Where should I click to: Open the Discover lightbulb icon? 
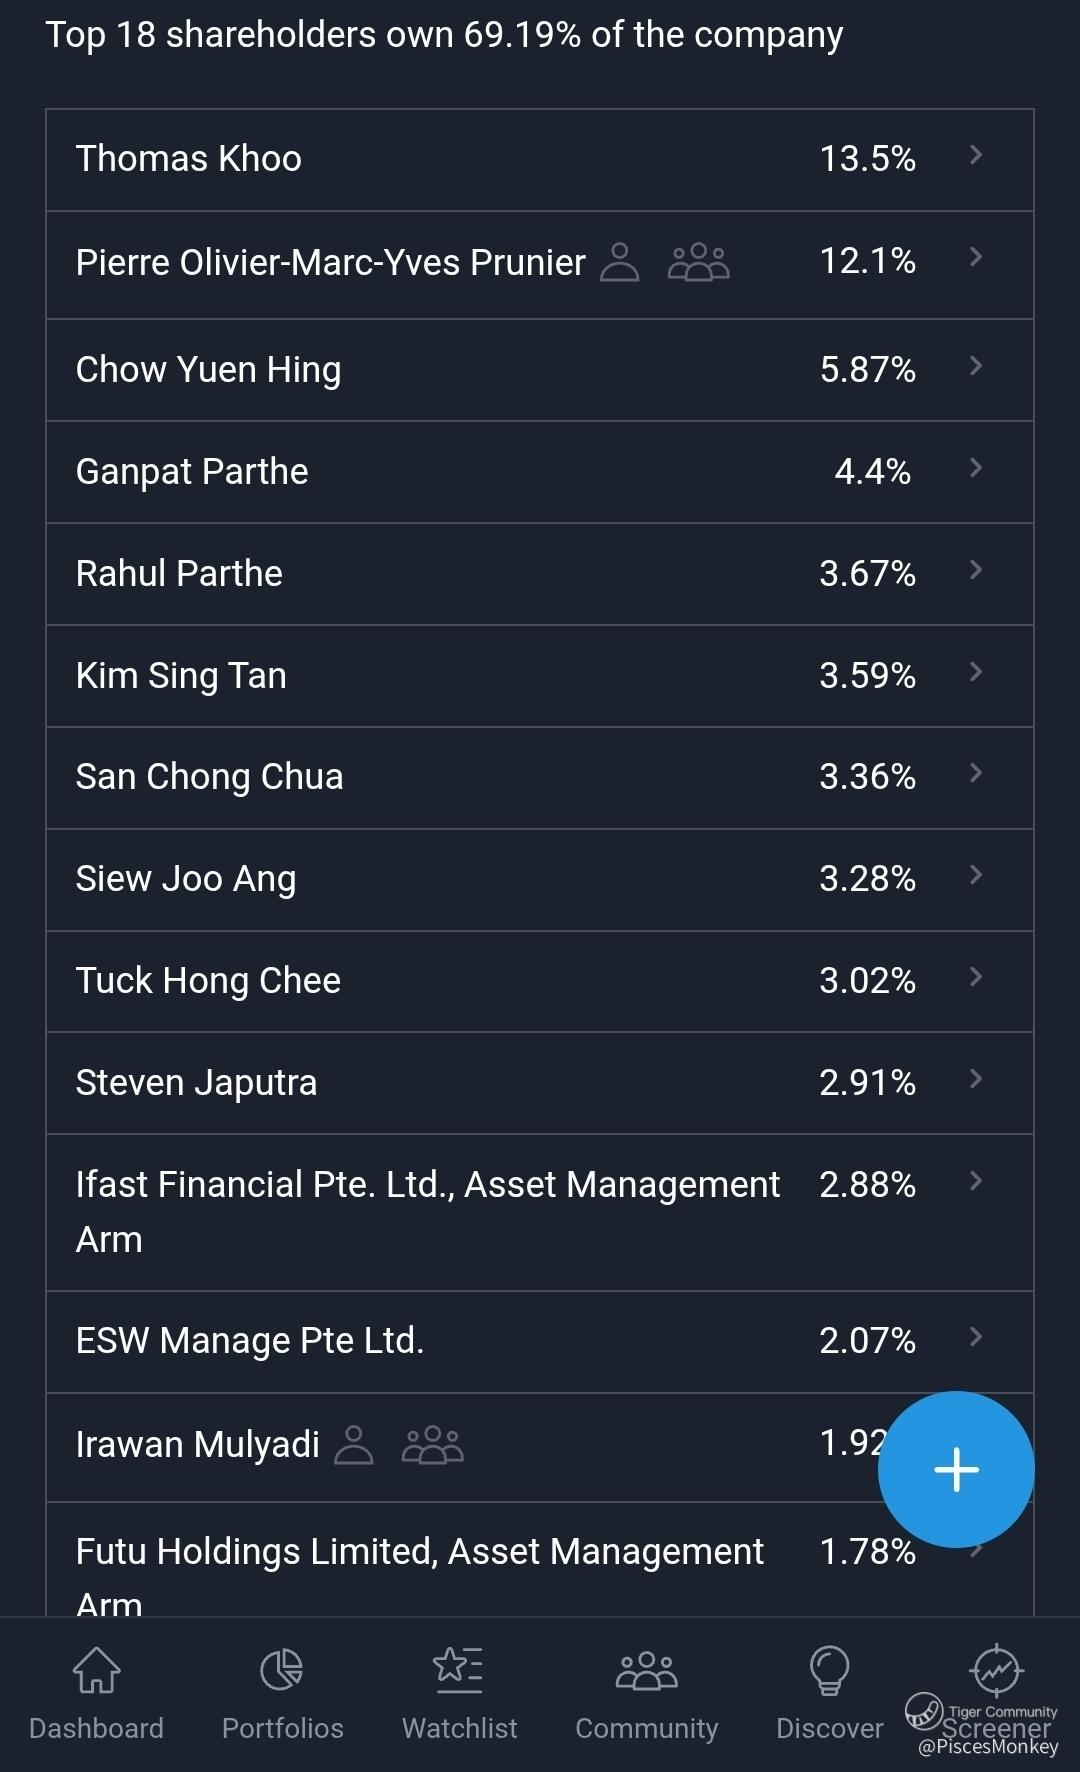coord(830,1670)
